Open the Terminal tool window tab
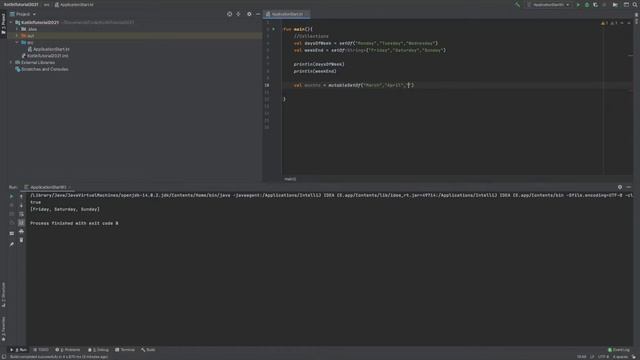 pyautogui.click(x=125, y=350)
